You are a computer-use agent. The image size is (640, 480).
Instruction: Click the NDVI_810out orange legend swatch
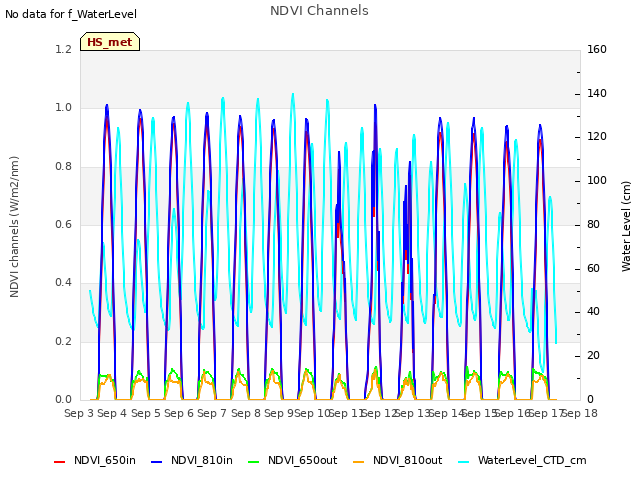pos(359,462)
